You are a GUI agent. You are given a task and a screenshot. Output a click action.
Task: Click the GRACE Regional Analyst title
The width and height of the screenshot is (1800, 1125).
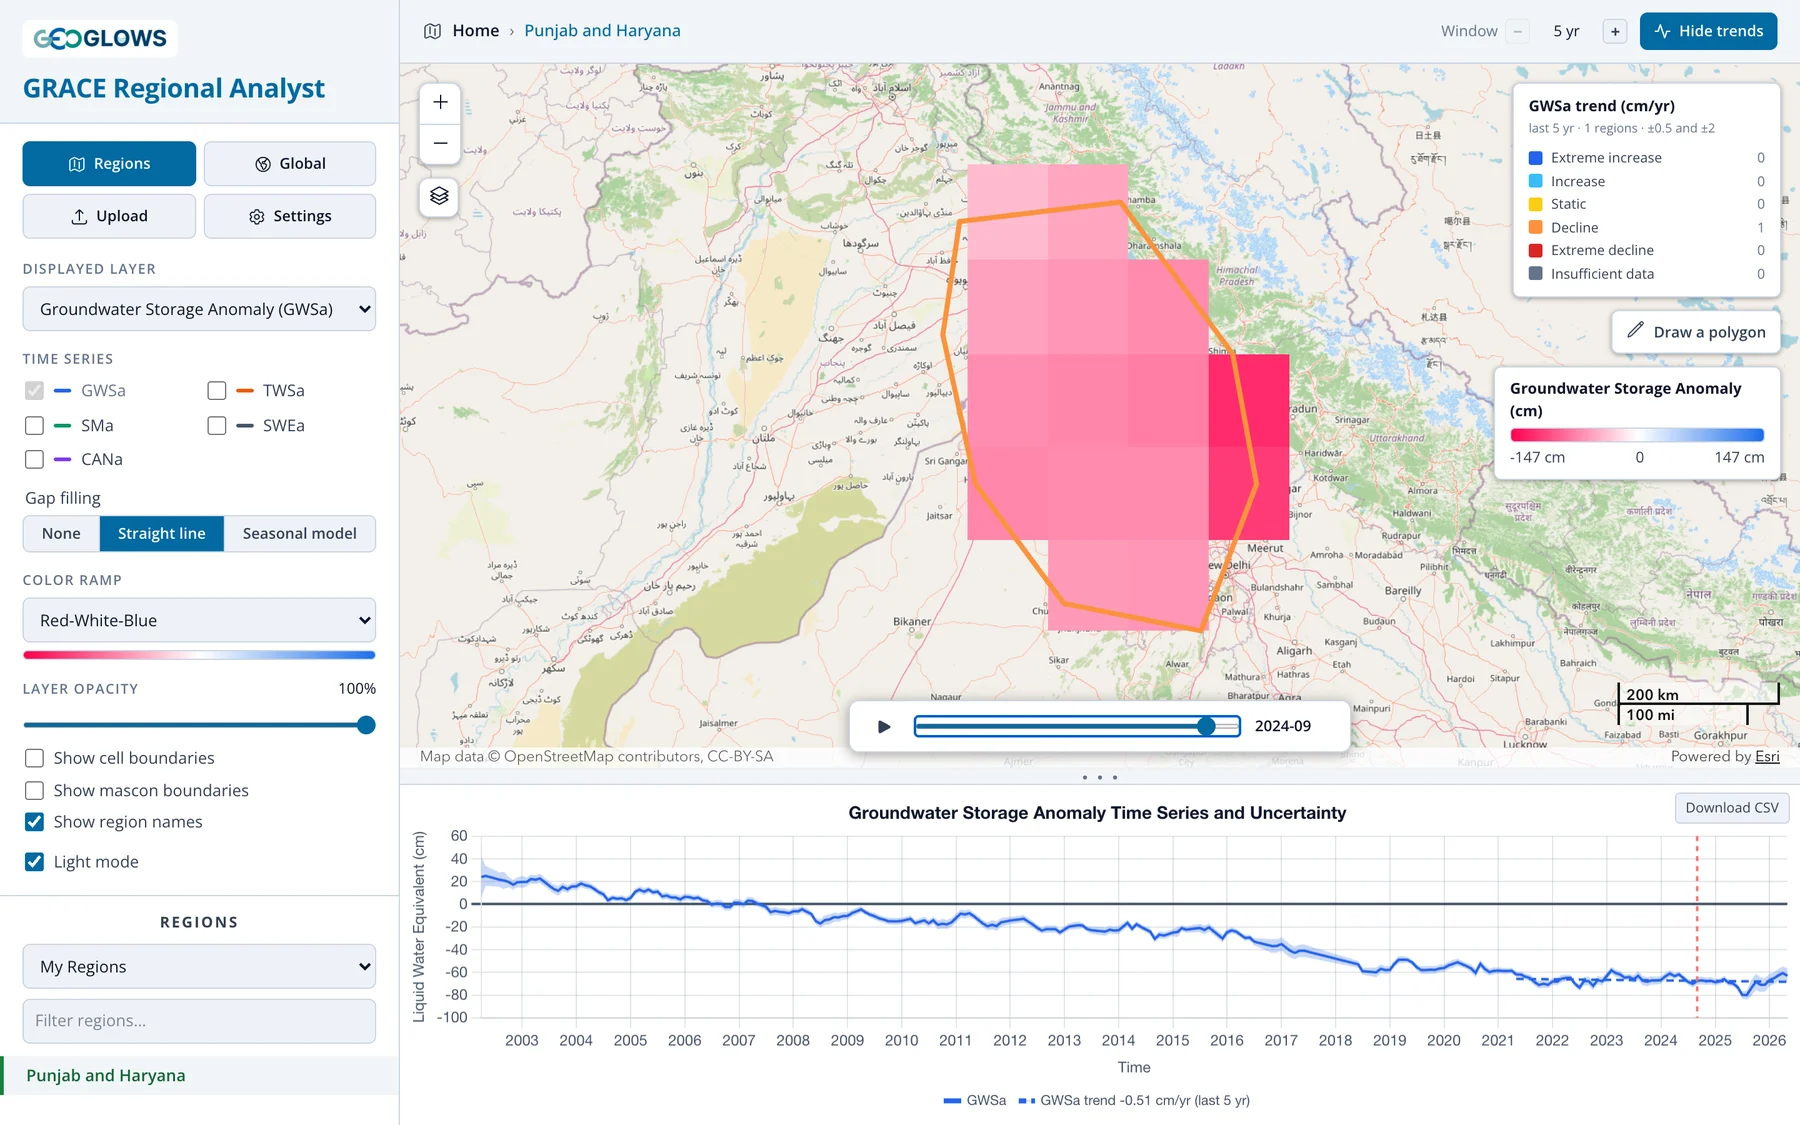(174, 89)
